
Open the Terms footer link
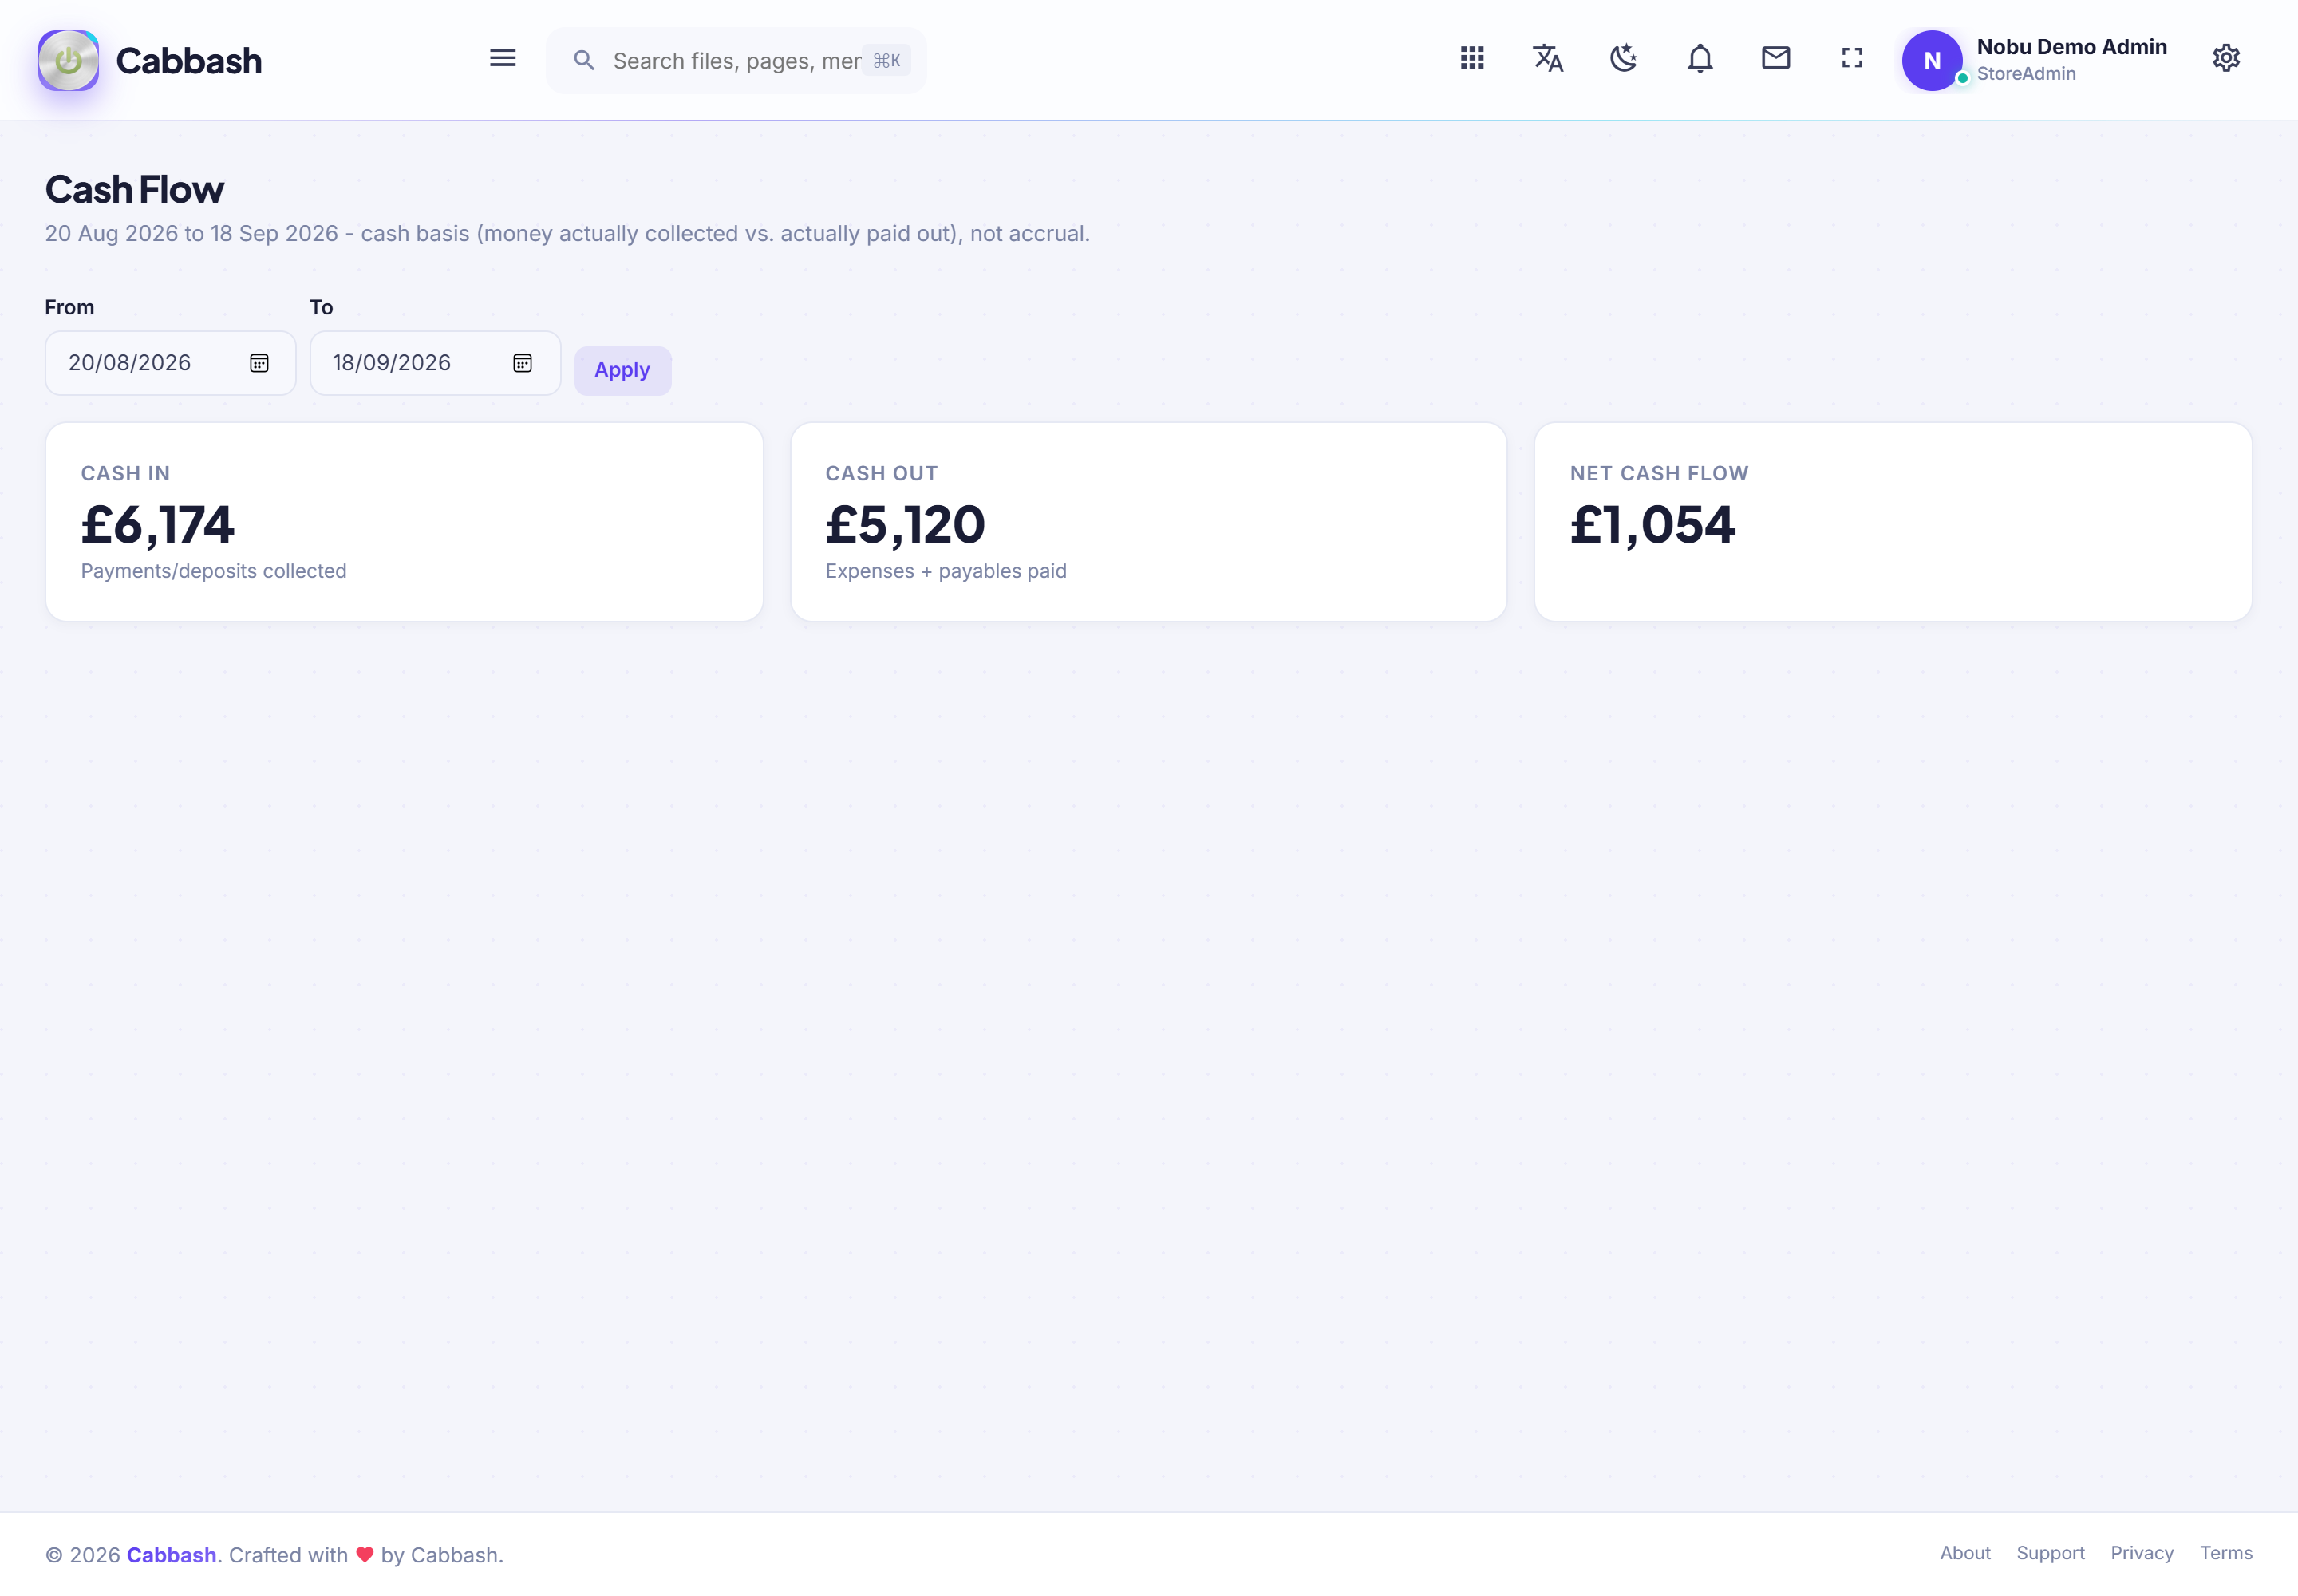coord(2225,1553)
